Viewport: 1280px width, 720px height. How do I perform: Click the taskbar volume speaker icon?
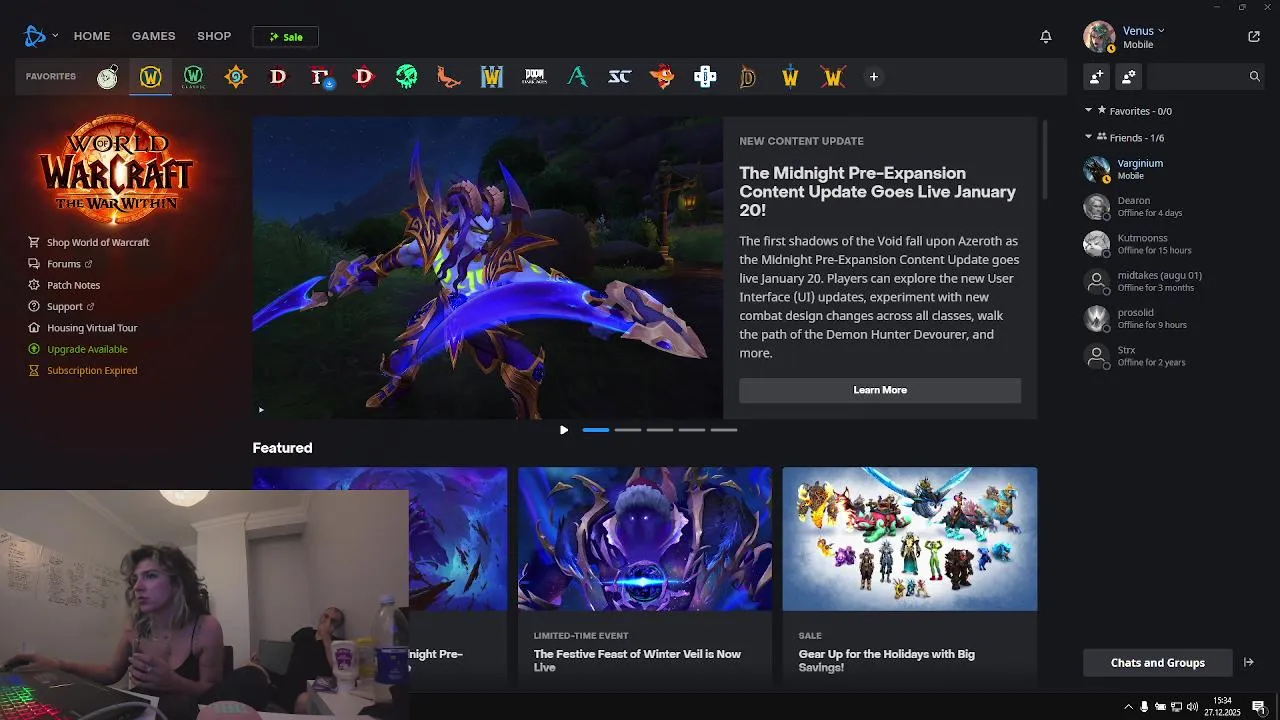tap(1192, 707)
